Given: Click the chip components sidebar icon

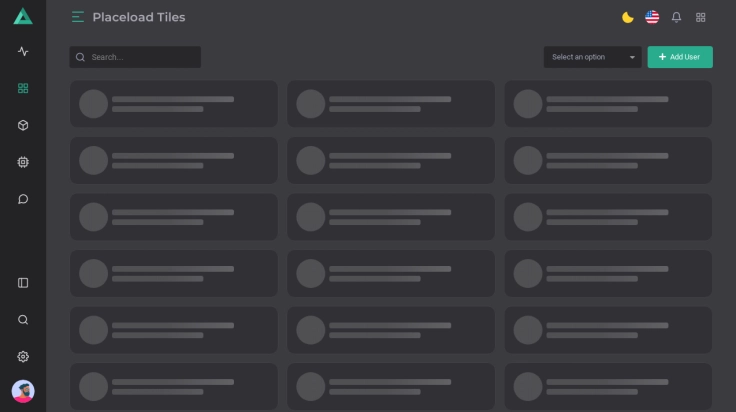Looking at the screenshot, I should (23, 162).
